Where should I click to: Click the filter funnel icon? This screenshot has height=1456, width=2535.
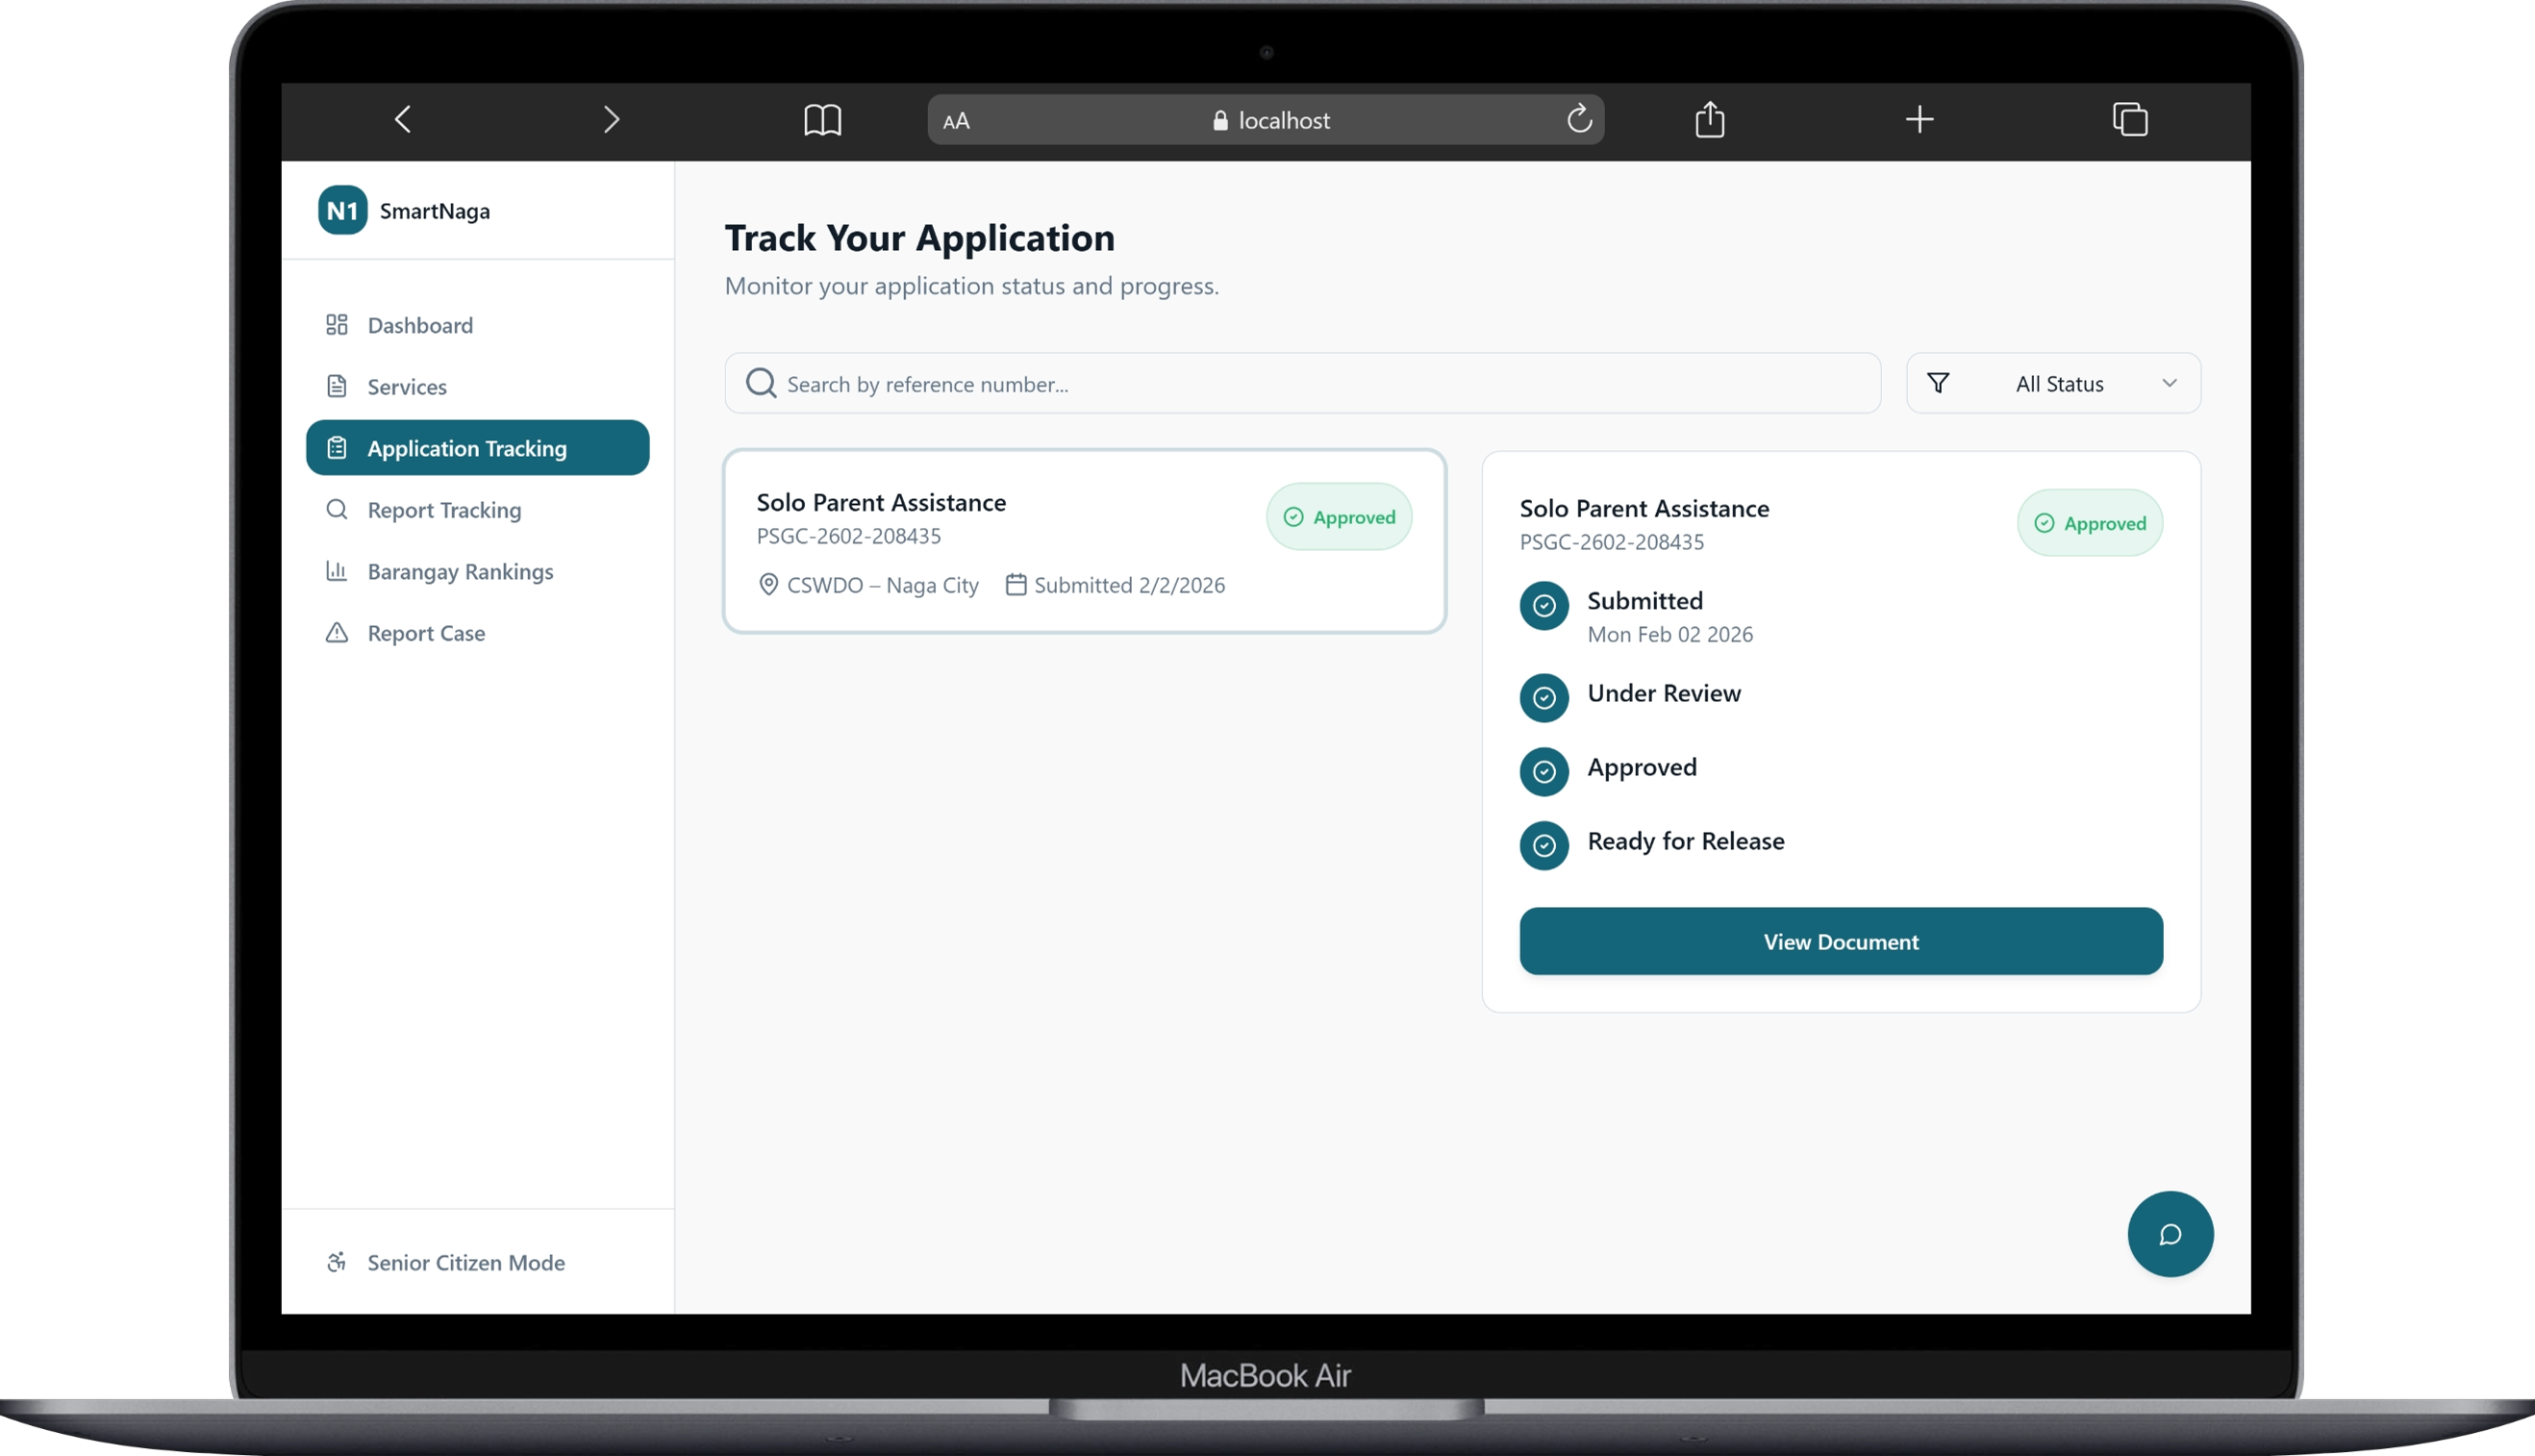coord(1938,383)
